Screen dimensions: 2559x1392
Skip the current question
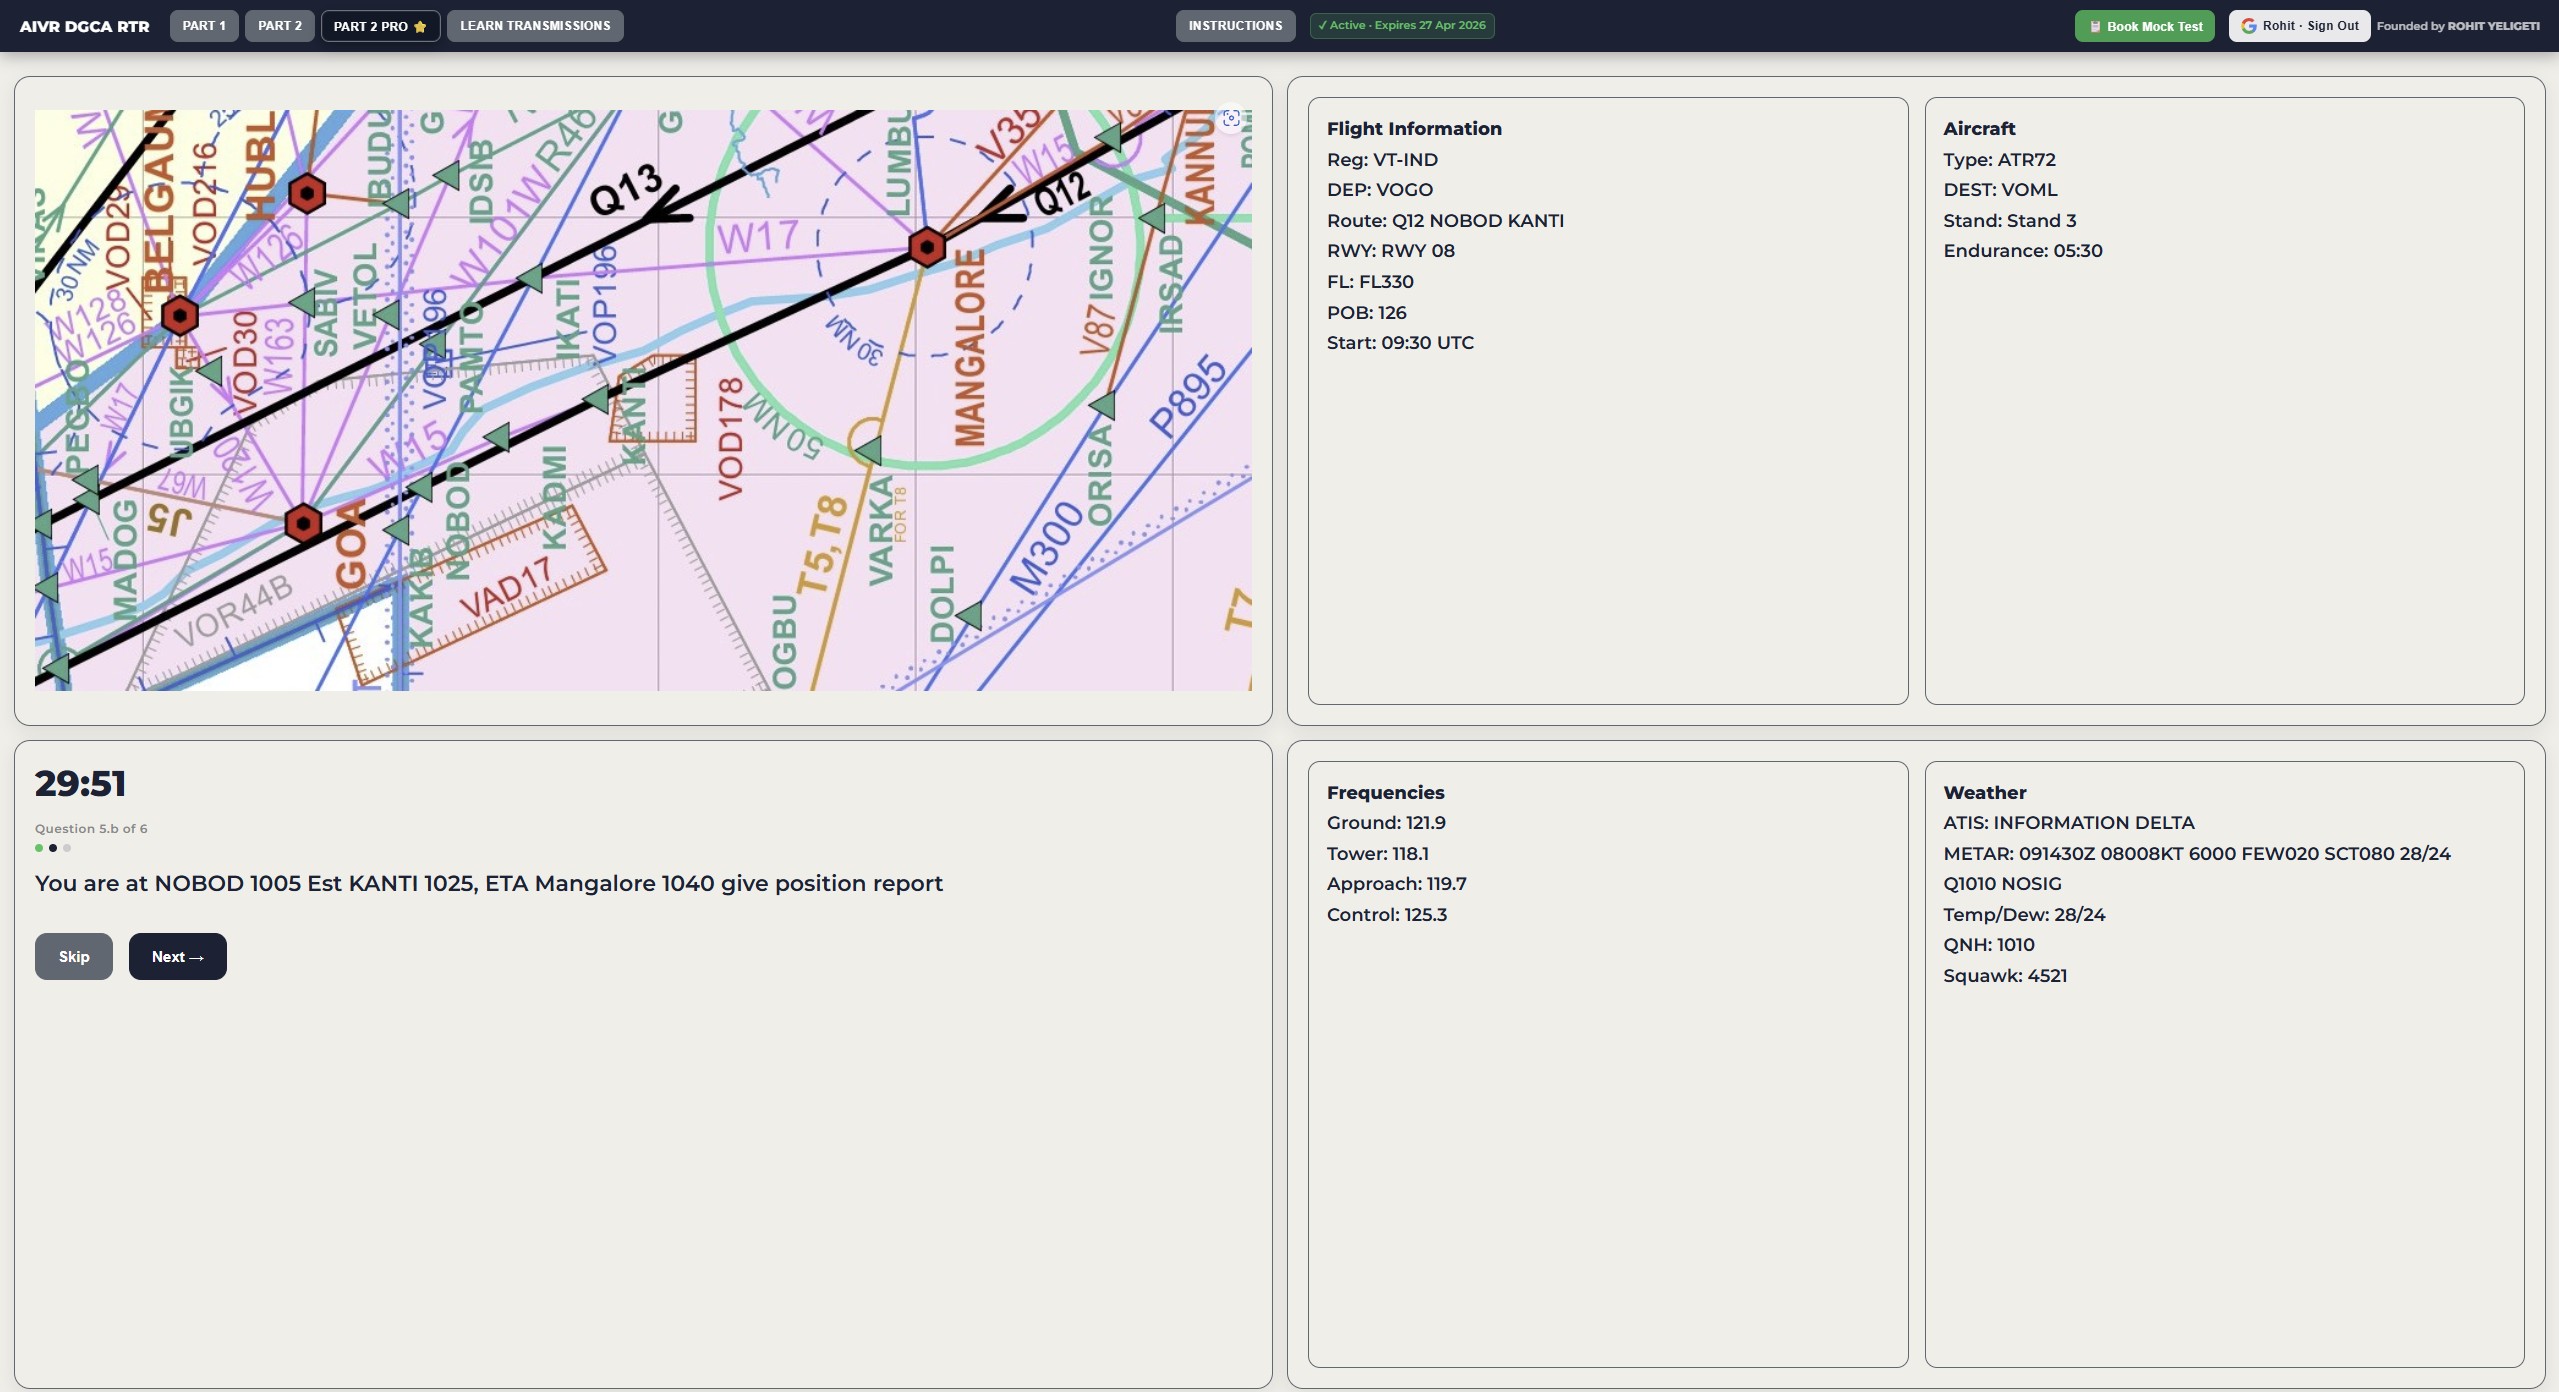point(73,956)
